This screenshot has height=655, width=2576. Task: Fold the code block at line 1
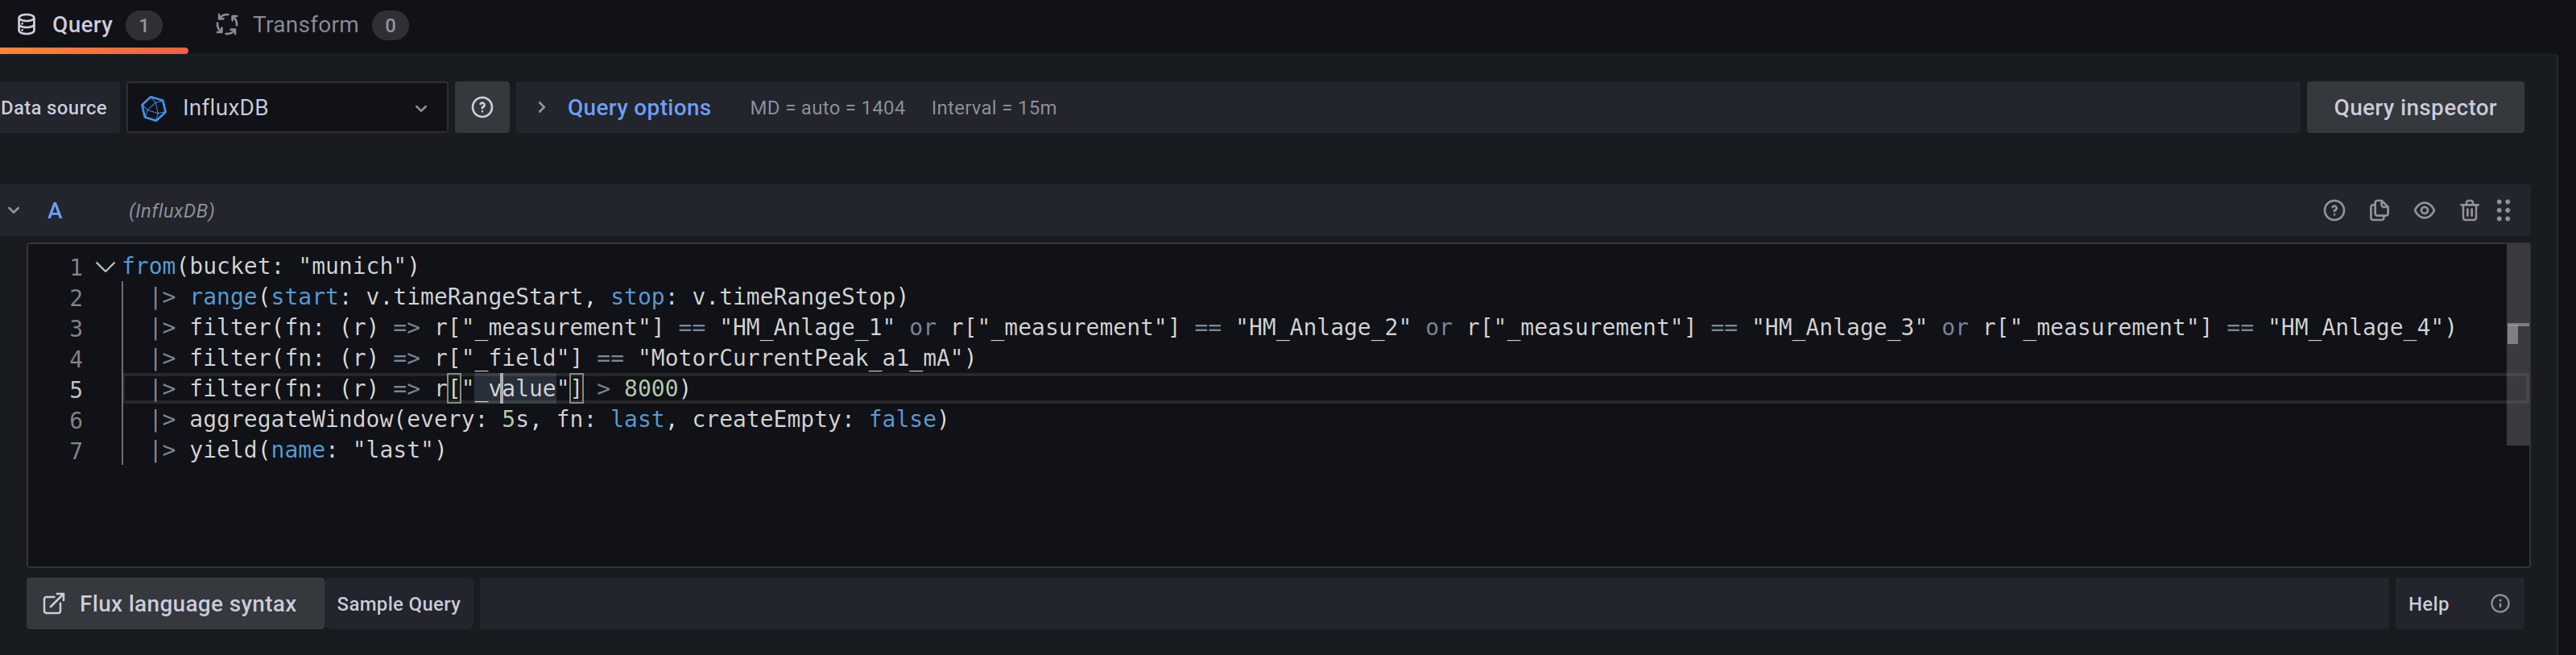pos(105,266)
